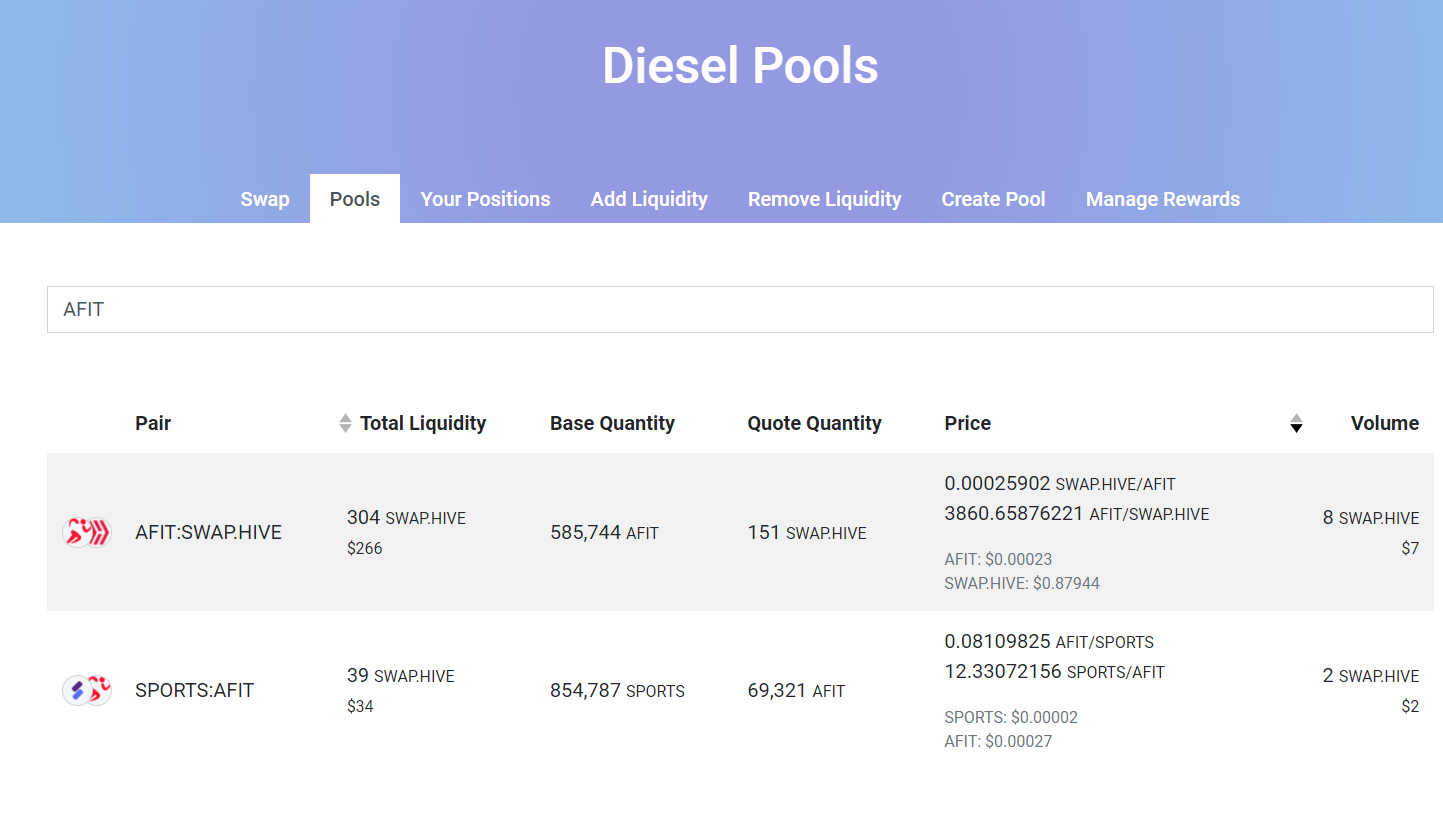The height and width of the screenshot is (821, 1443).
Task: Click the Quote Quantity column header
Action: click(814, 423)
